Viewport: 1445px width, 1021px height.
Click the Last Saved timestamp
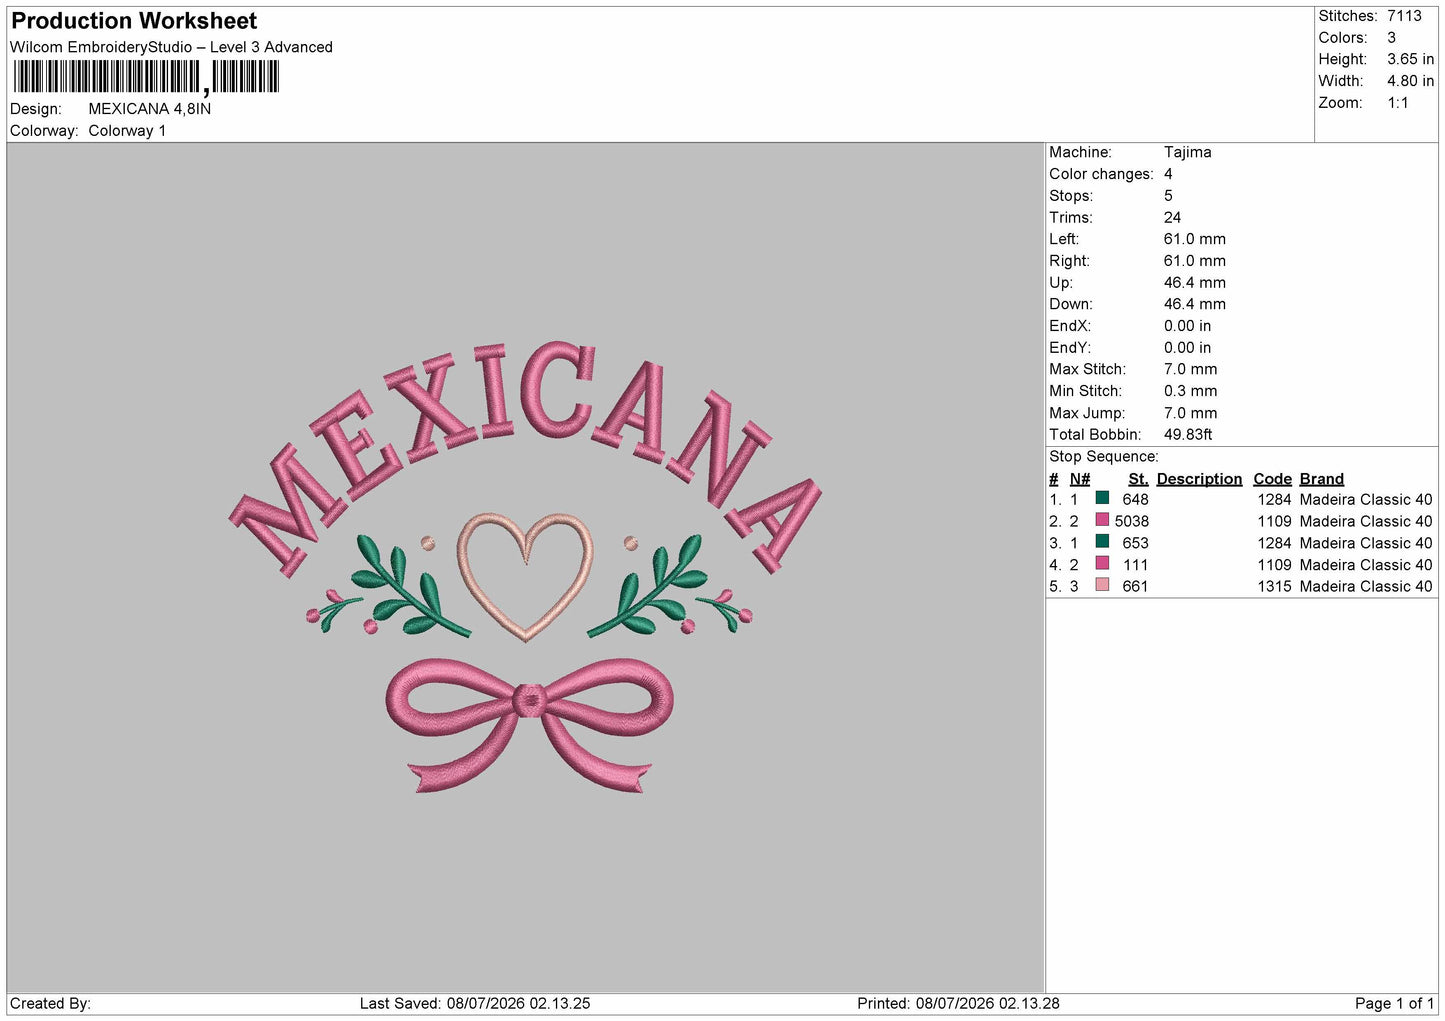(475, 1003)
